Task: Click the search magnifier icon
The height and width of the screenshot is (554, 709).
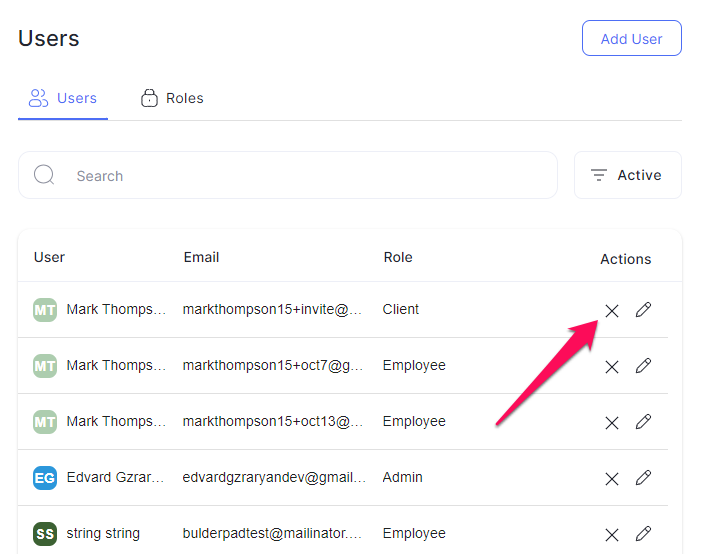Action: [44, 175]
